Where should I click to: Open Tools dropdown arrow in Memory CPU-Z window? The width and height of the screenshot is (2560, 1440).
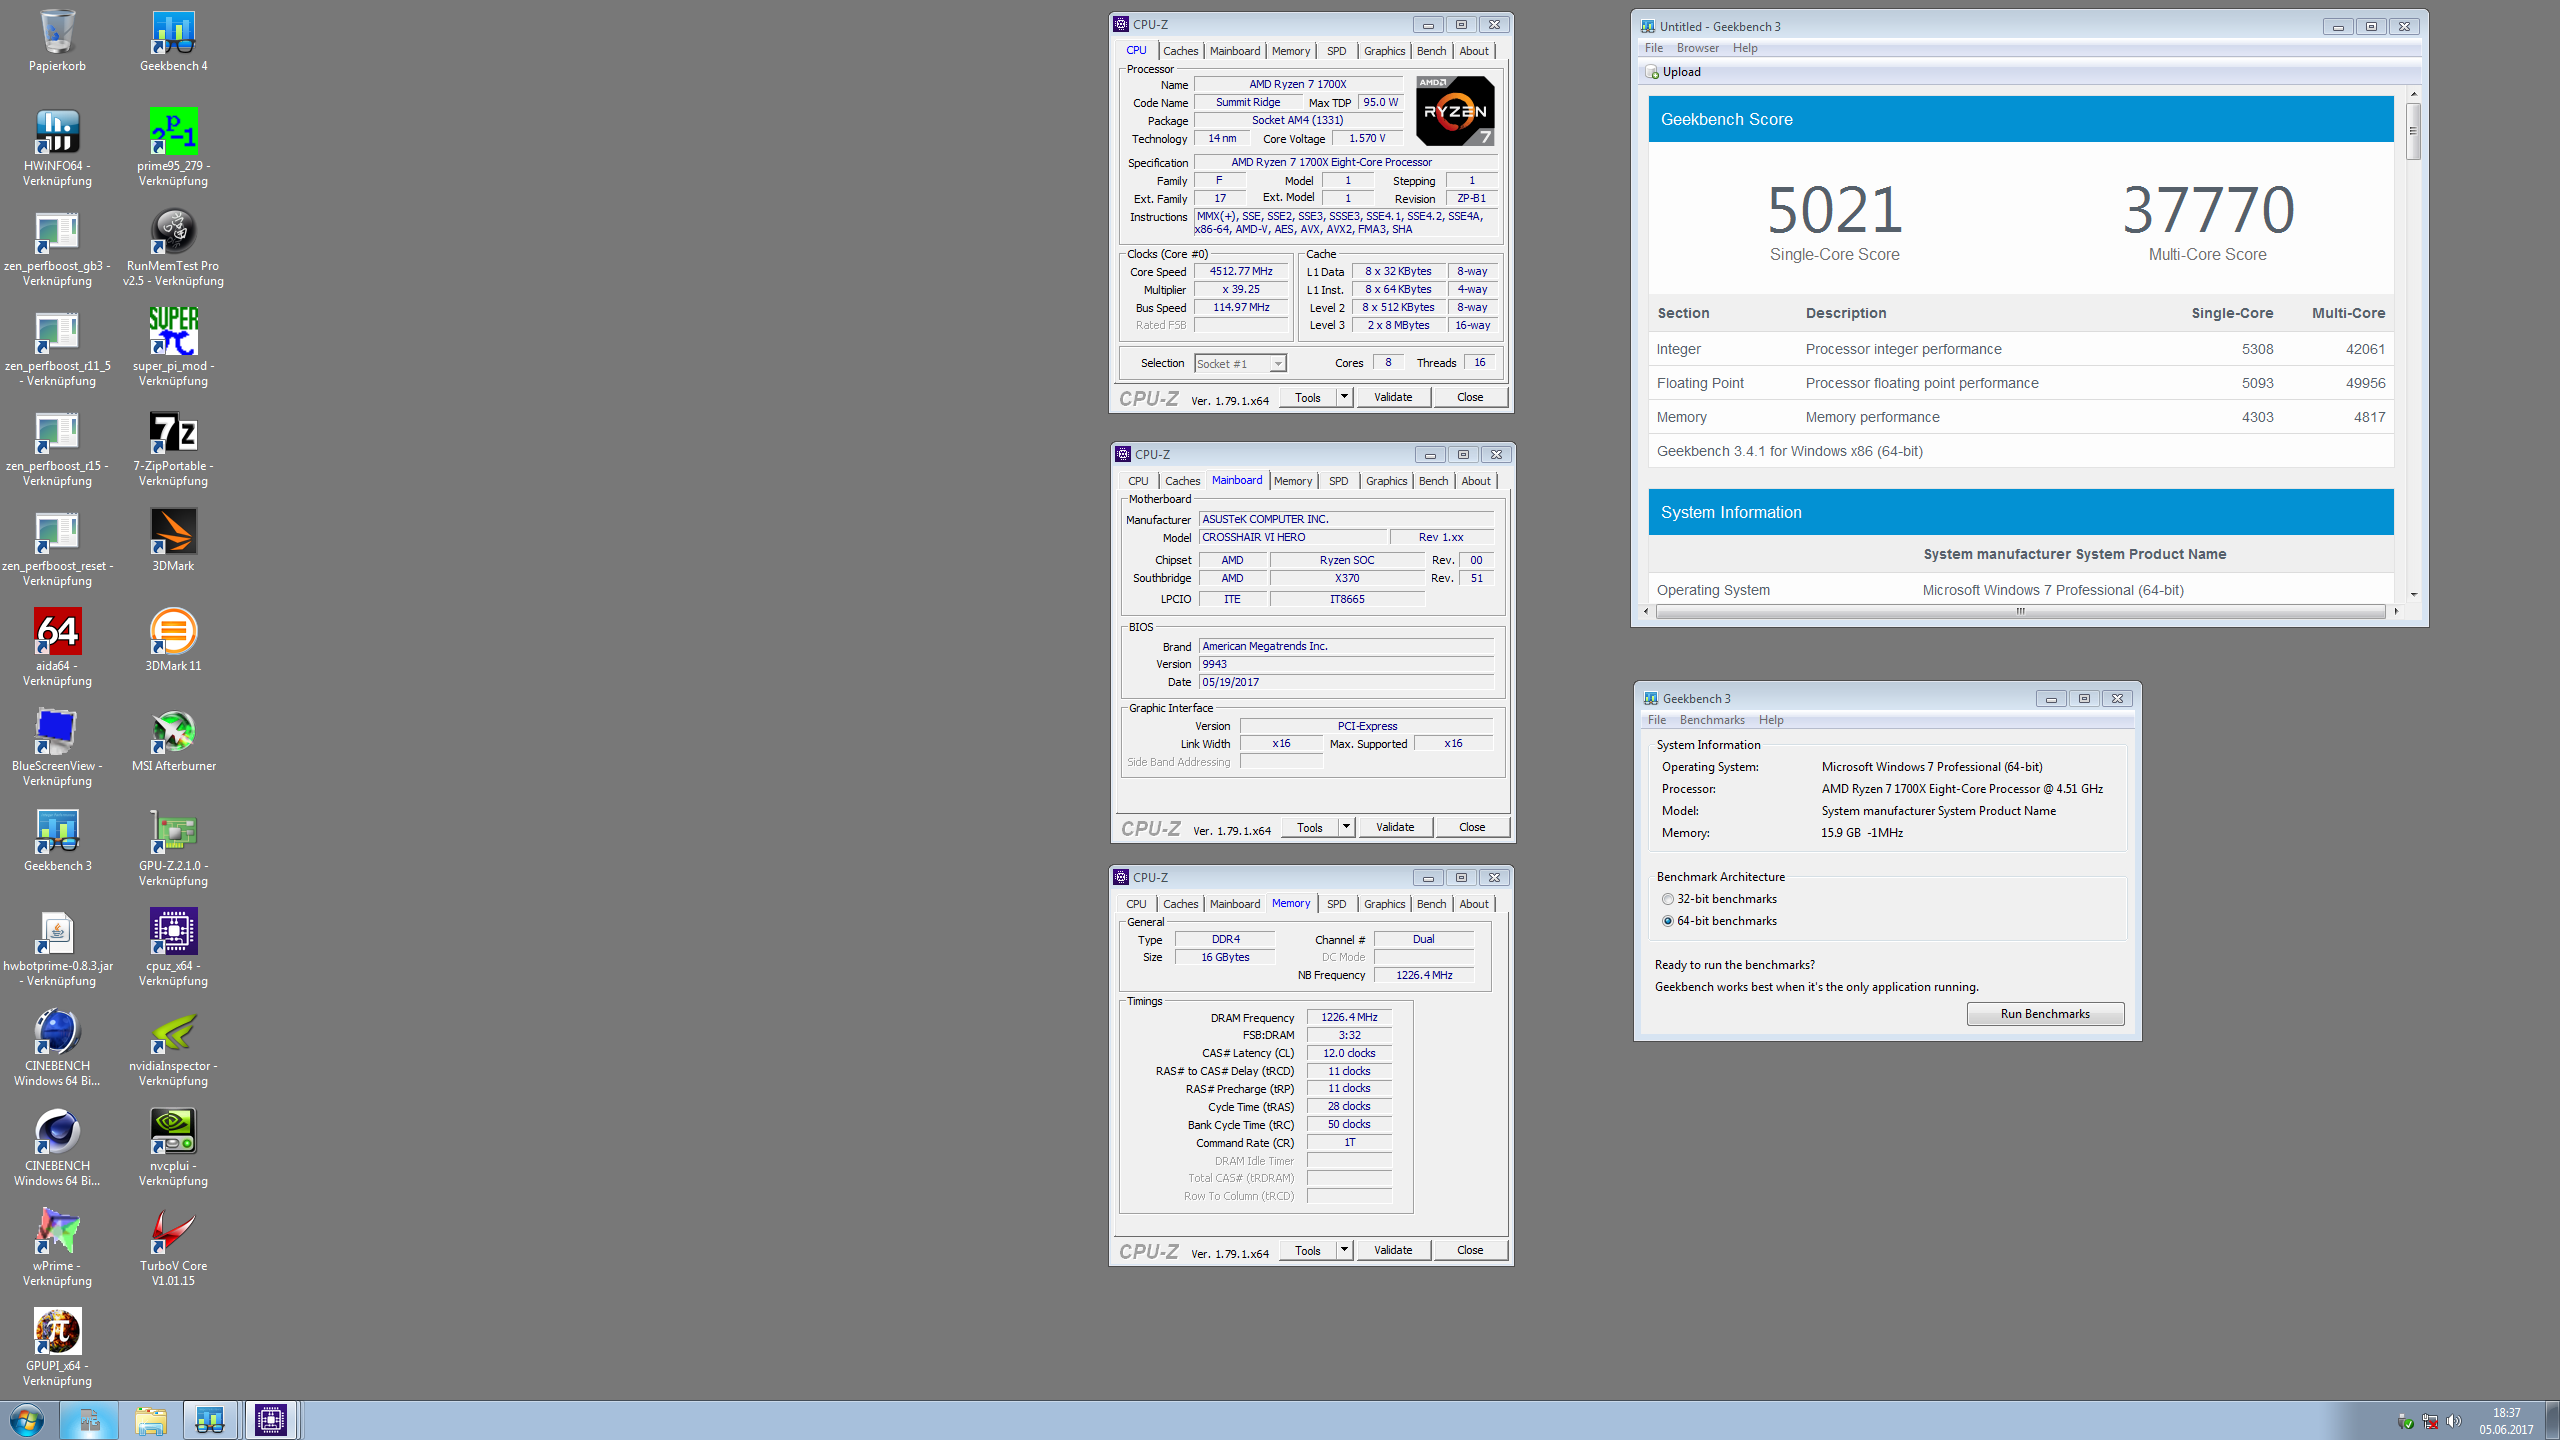[x=1344, y=1250]
